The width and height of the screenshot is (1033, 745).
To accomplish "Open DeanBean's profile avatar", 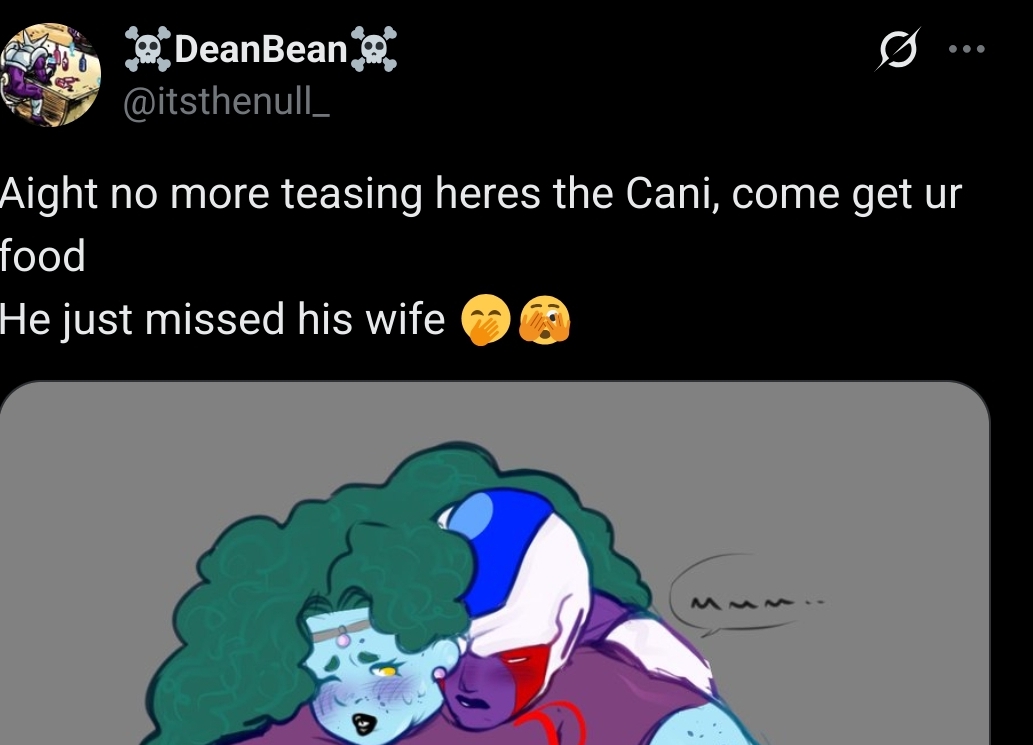I will (51, 74).
